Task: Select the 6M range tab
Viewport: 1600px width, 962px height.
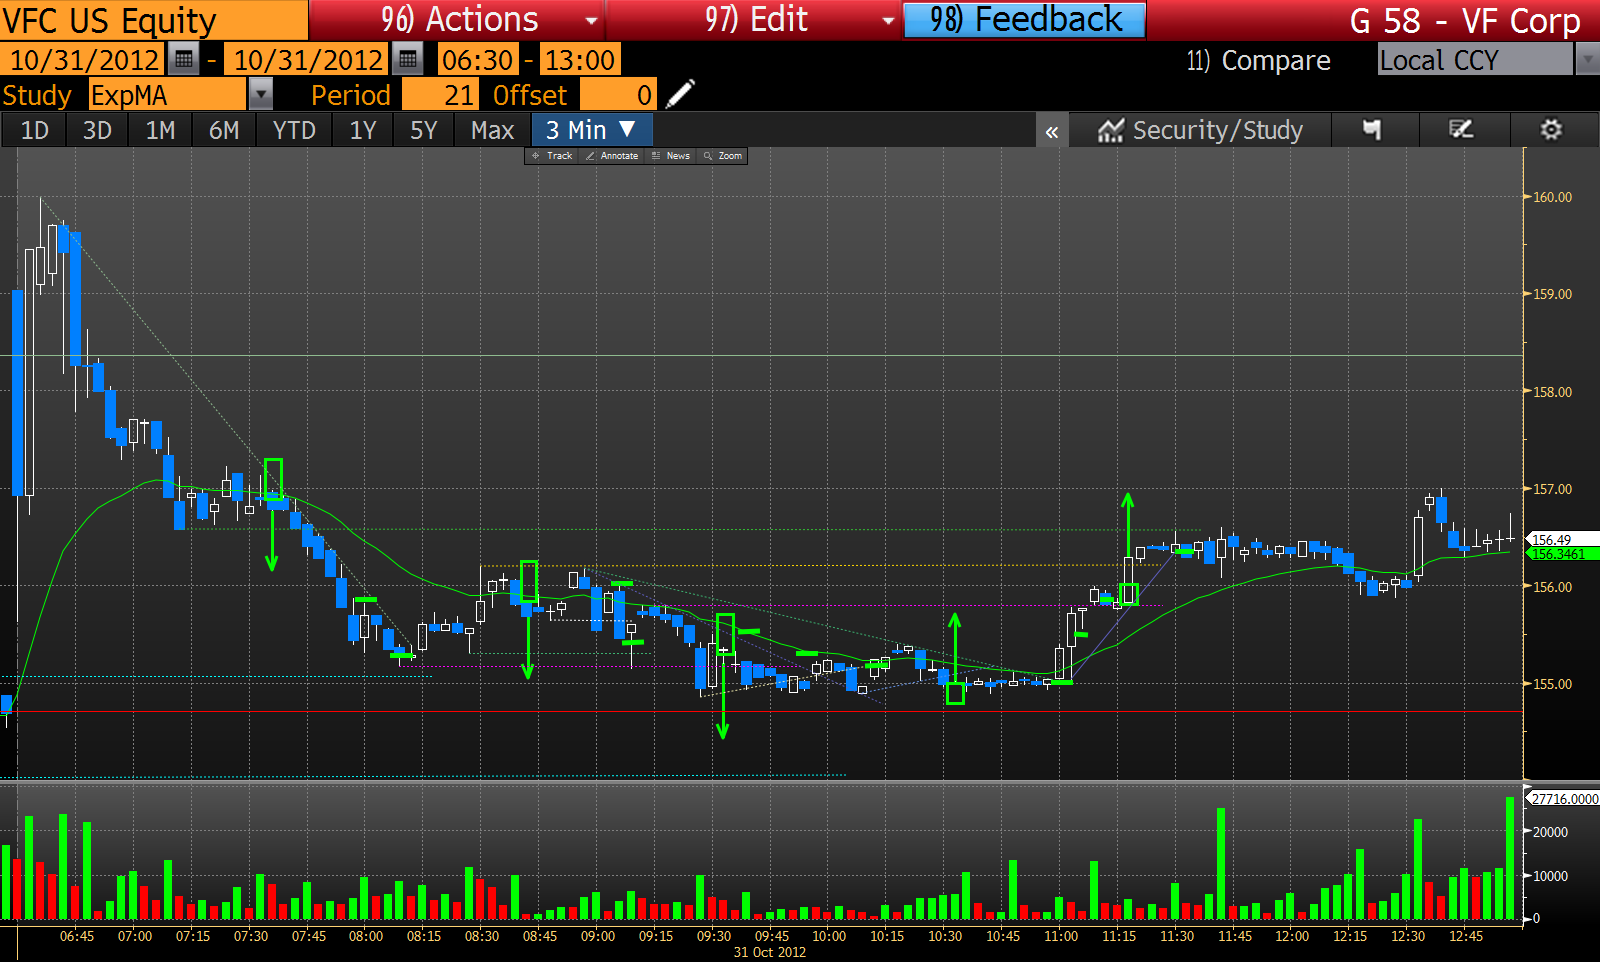Action: (224, 130)
